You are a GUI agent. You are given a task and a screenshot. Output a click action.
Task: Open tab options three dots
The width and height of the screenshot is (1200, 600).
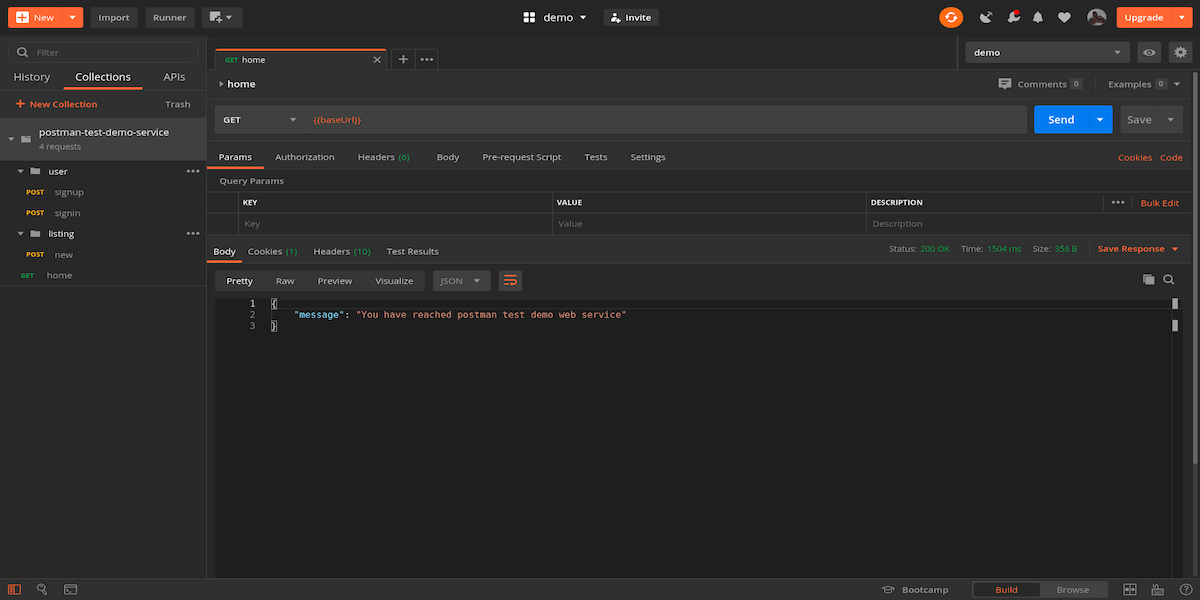427,59
